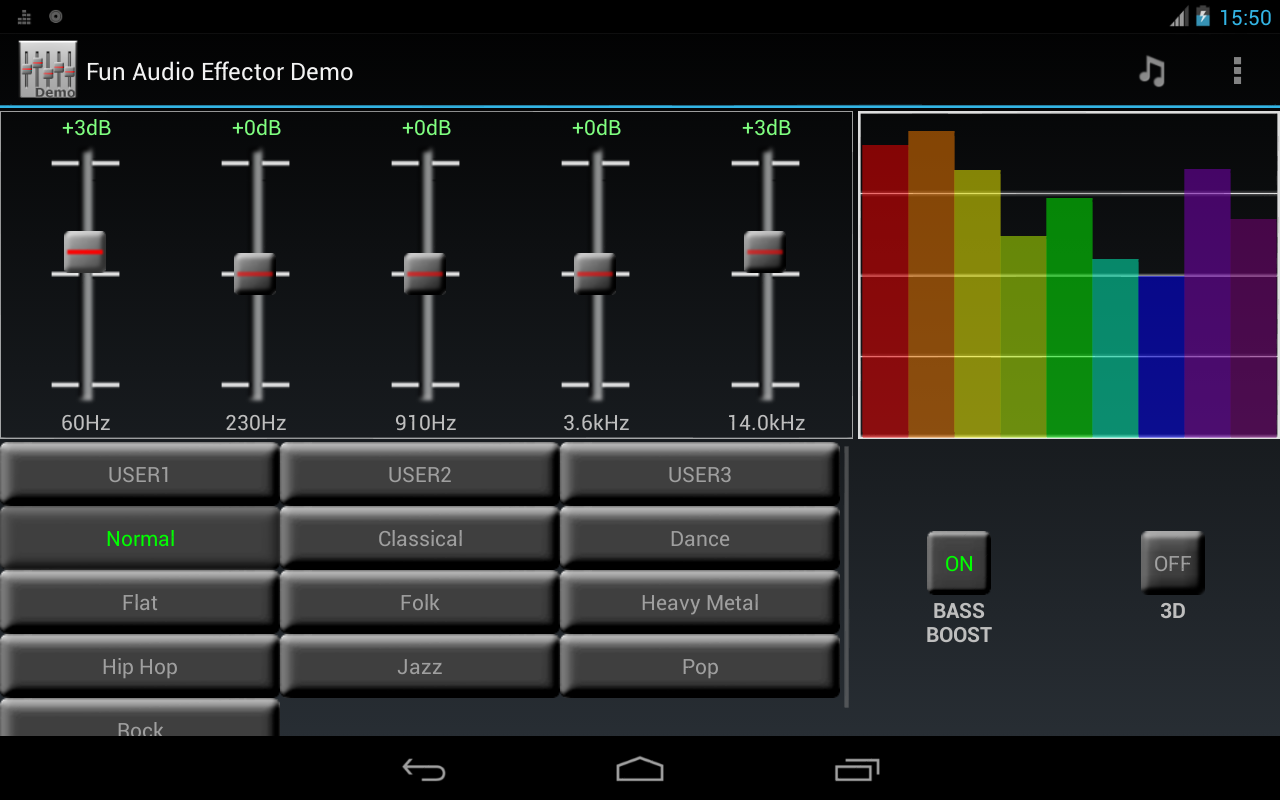Tap the Android home button

pyautogui.click(x=640, y=769)
